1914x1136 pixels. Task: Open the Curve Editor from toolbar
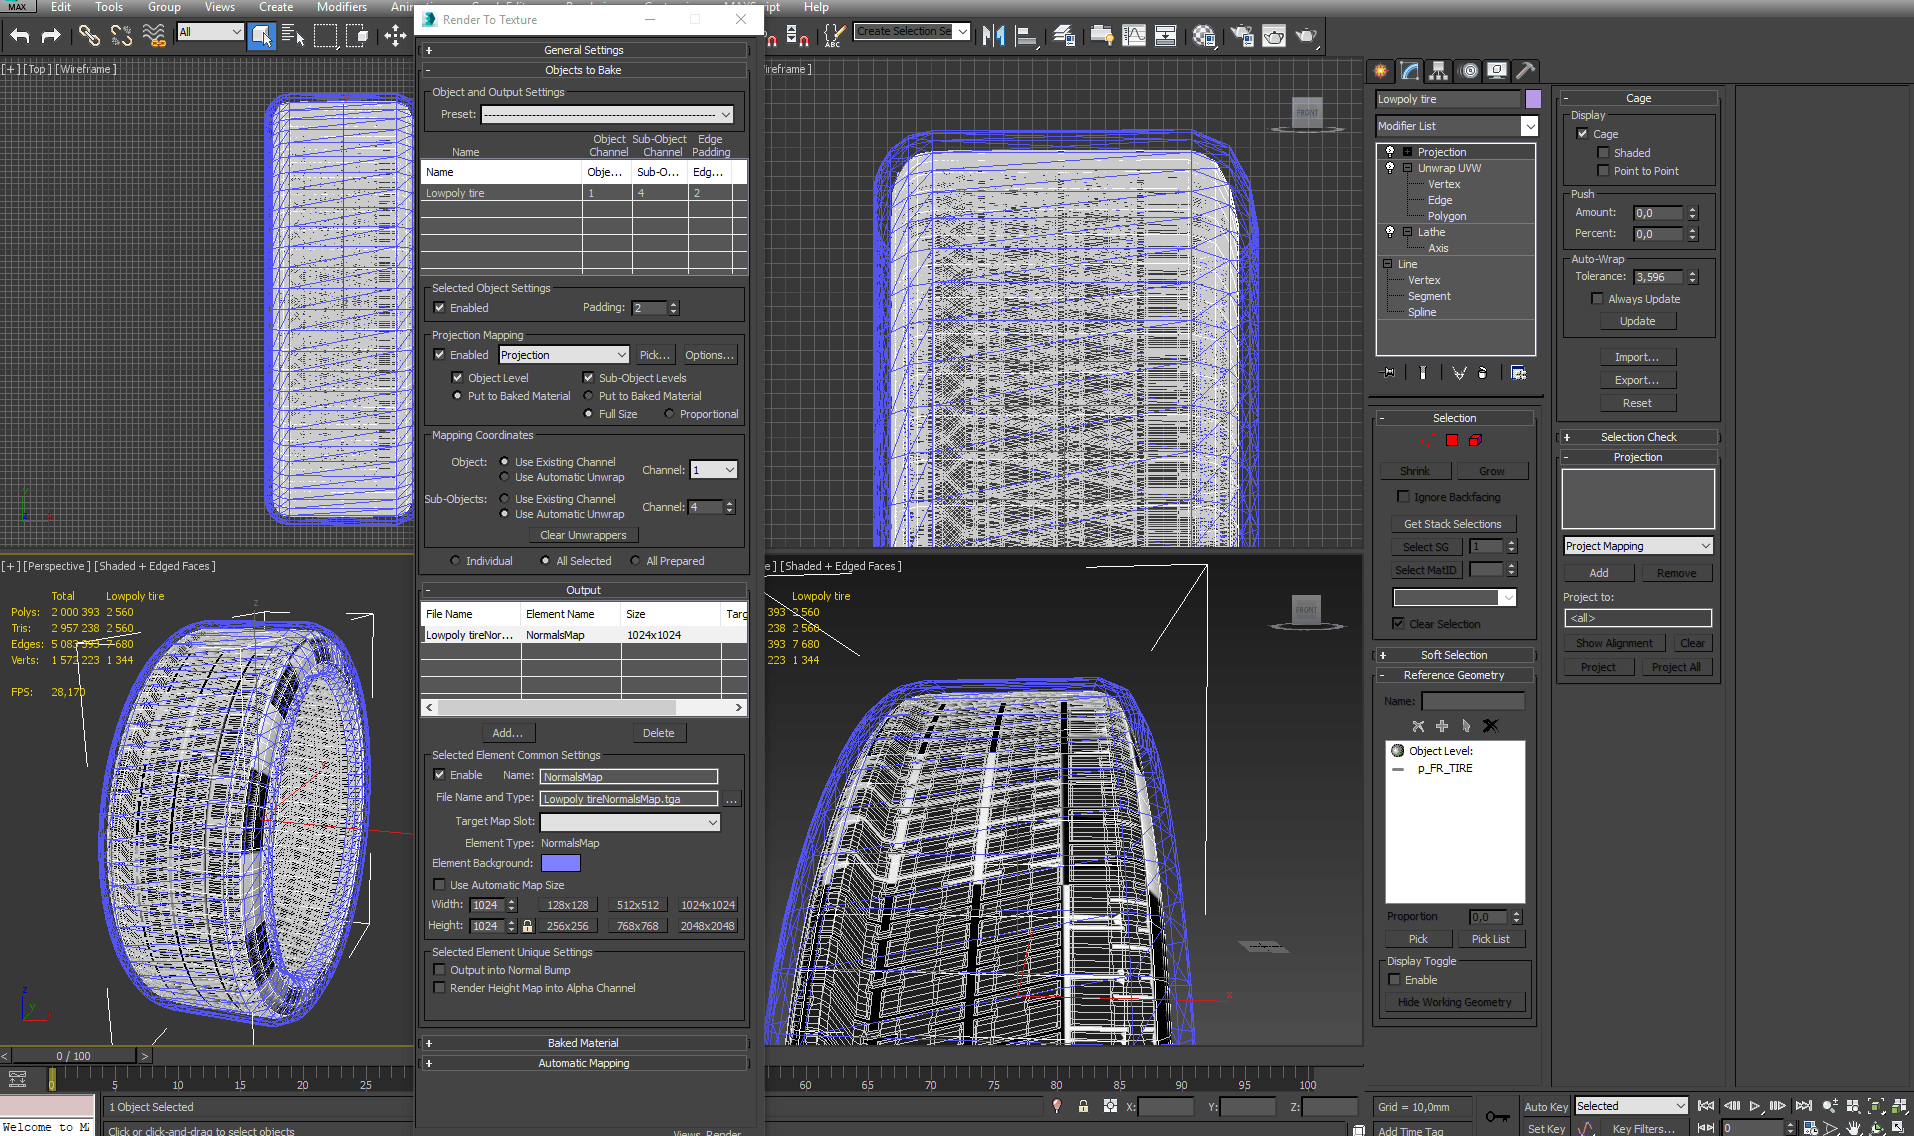click(1134, 36)
